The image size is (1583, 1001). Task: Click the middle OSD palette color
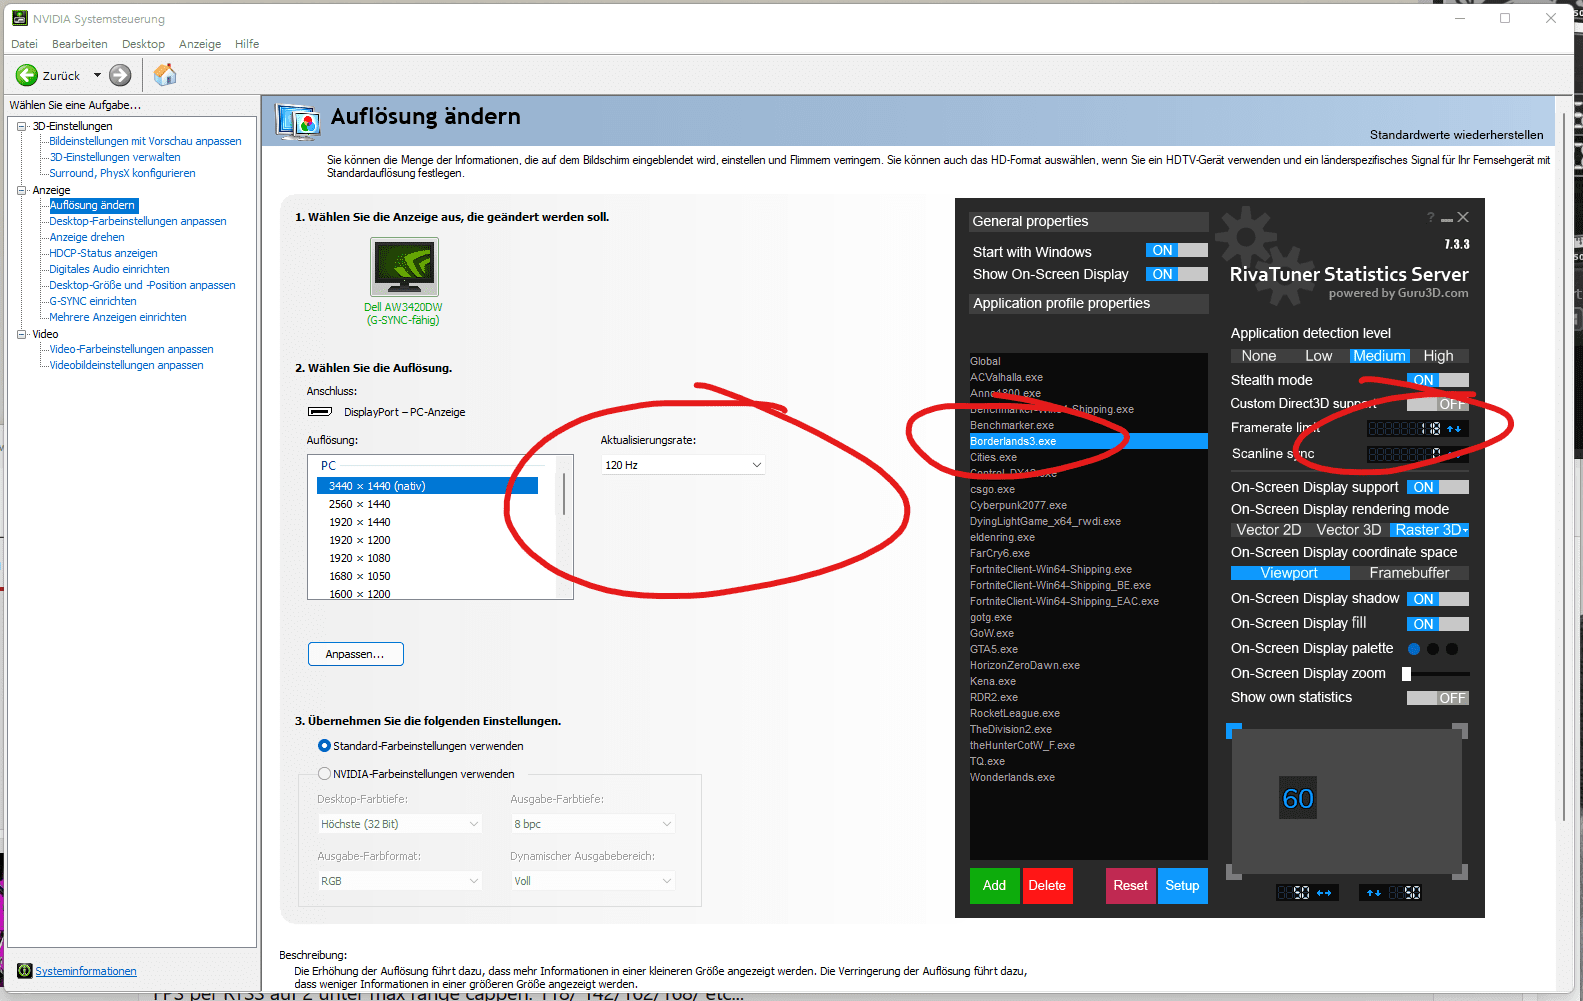point(1433,649)
